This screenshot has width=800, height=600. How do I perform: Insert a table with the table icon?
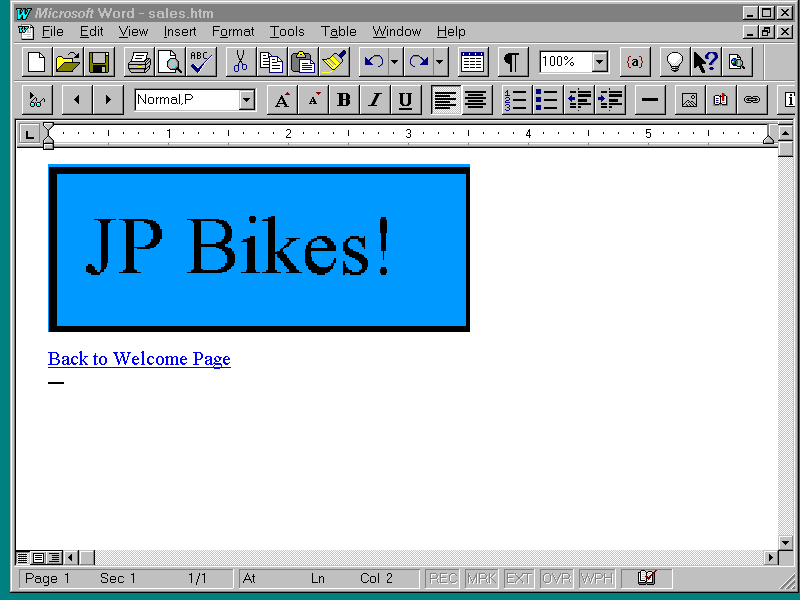point(473,62)
